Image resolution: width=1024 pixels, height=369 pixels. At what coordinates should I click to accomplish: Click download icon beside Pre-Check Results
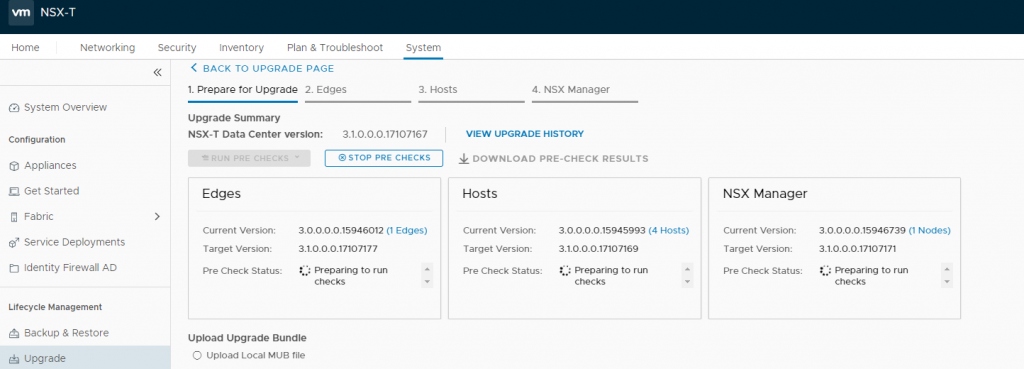click(x=464, y=159)
